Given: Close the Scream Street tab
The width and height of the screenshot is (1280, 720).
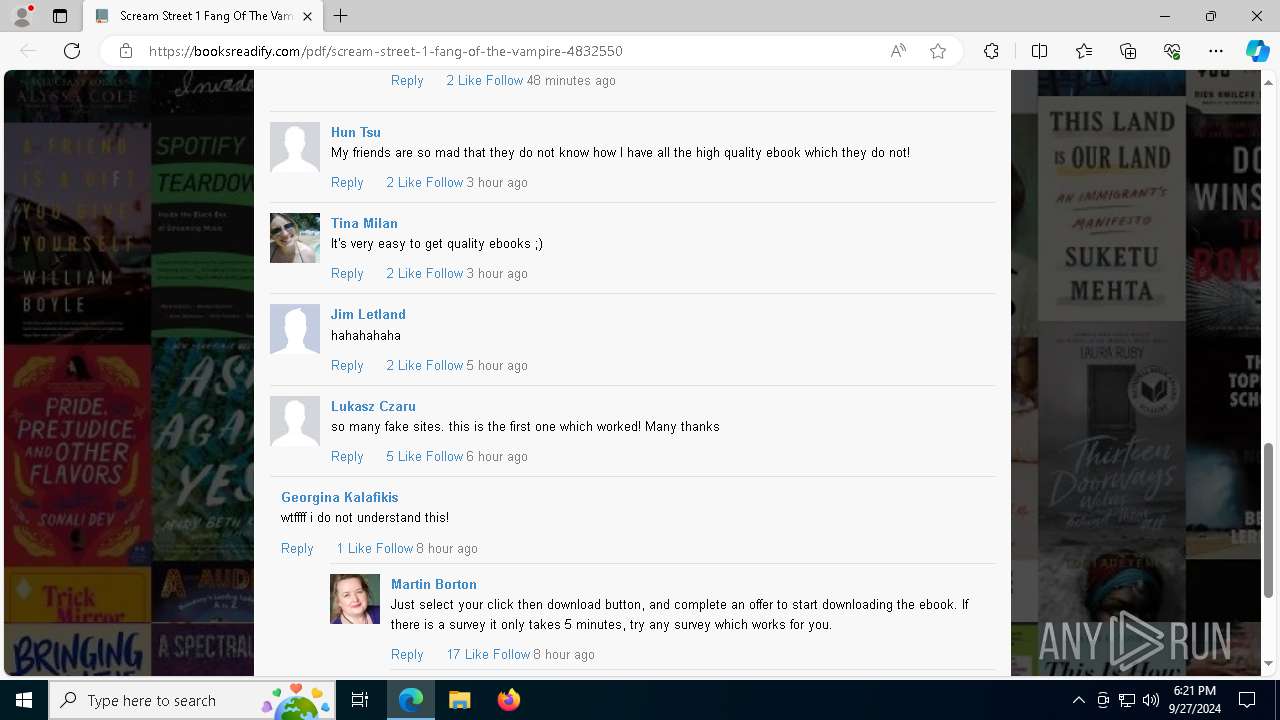Looking at the screenshot, I should coord(307,16).
